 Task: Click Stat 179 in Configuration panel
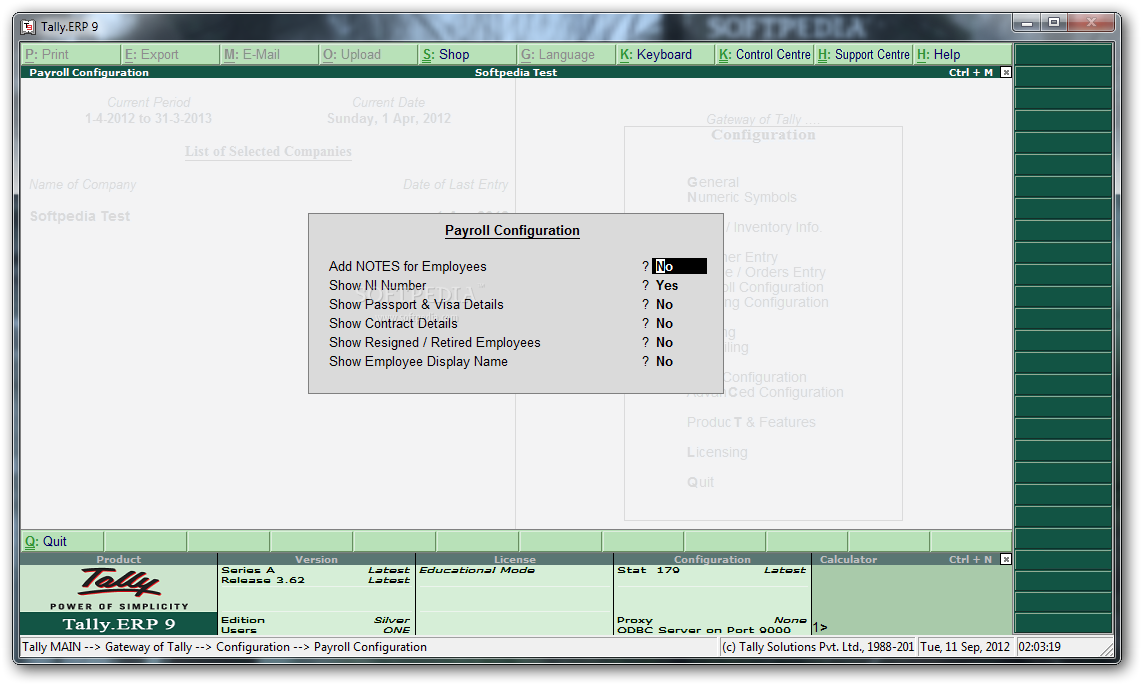(648, 570)
